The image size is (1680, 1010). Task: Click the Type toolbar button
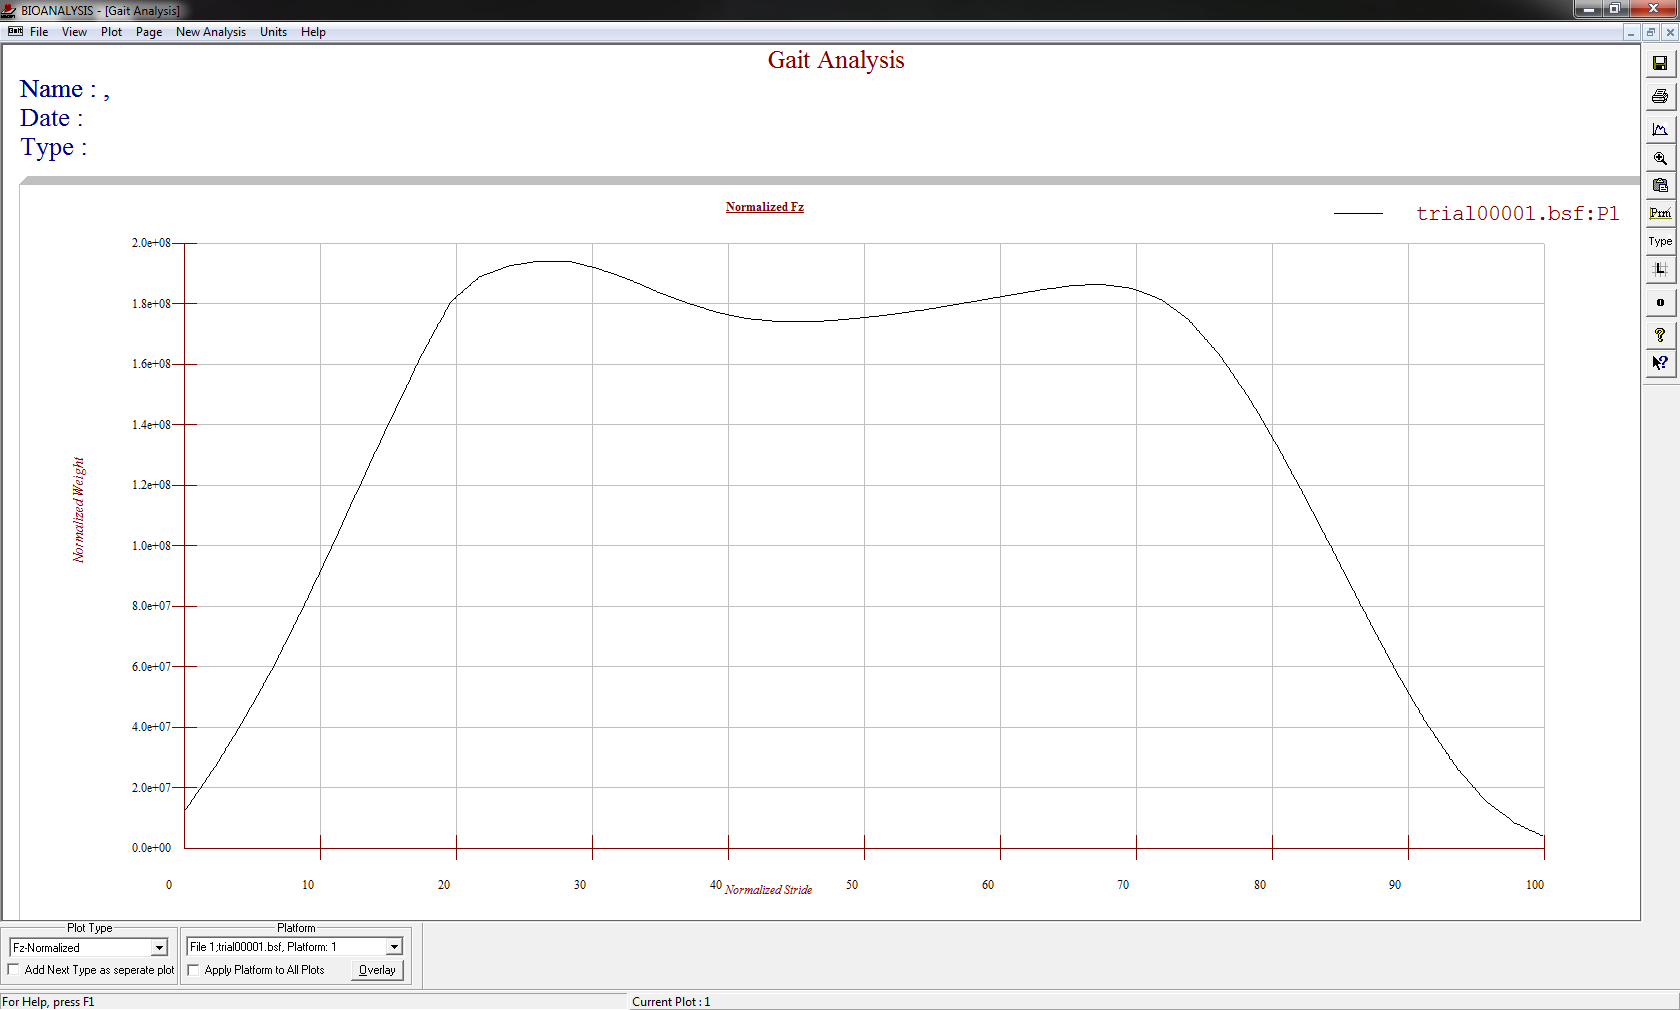[1660, 241]
